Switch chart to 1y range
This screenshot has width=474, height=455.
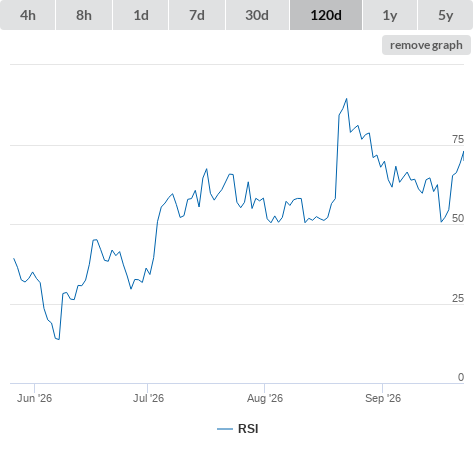click(390, 15)
